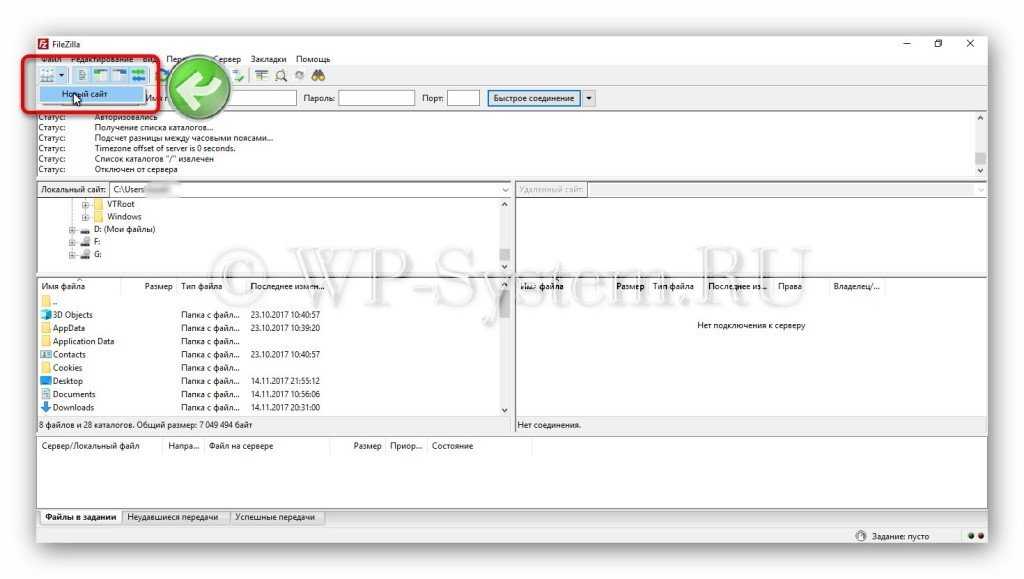Click the message log vertical scrollbar

pos(980,145)
